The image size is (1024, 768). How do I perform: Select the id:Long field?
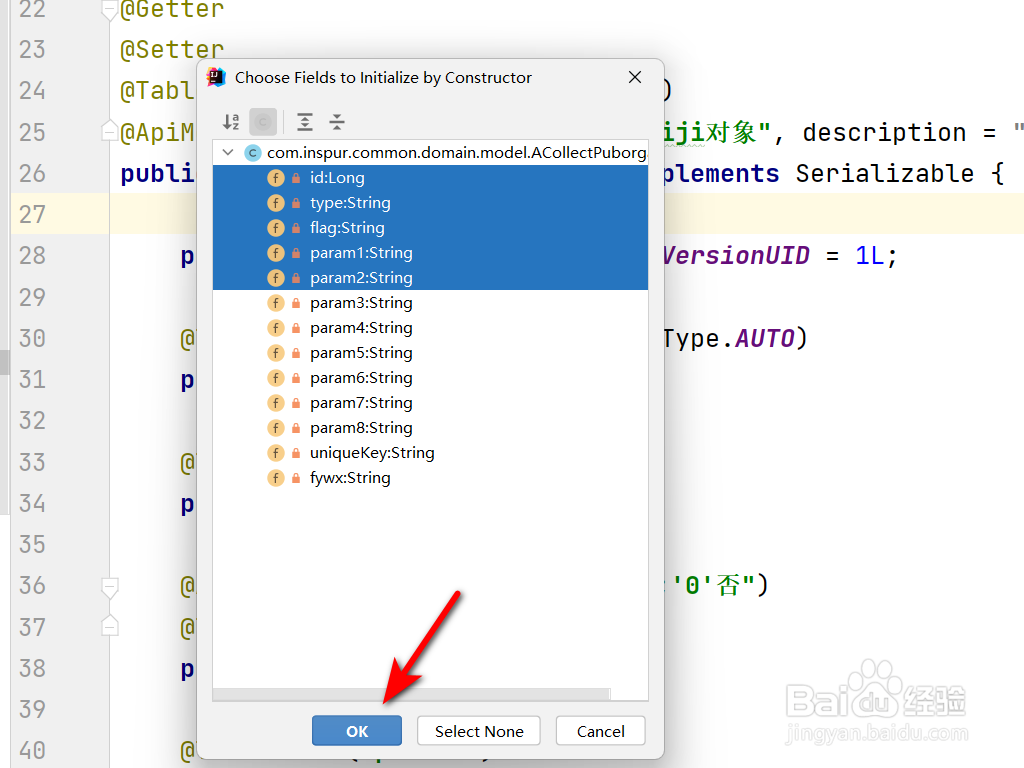click(x=430, y=178)
